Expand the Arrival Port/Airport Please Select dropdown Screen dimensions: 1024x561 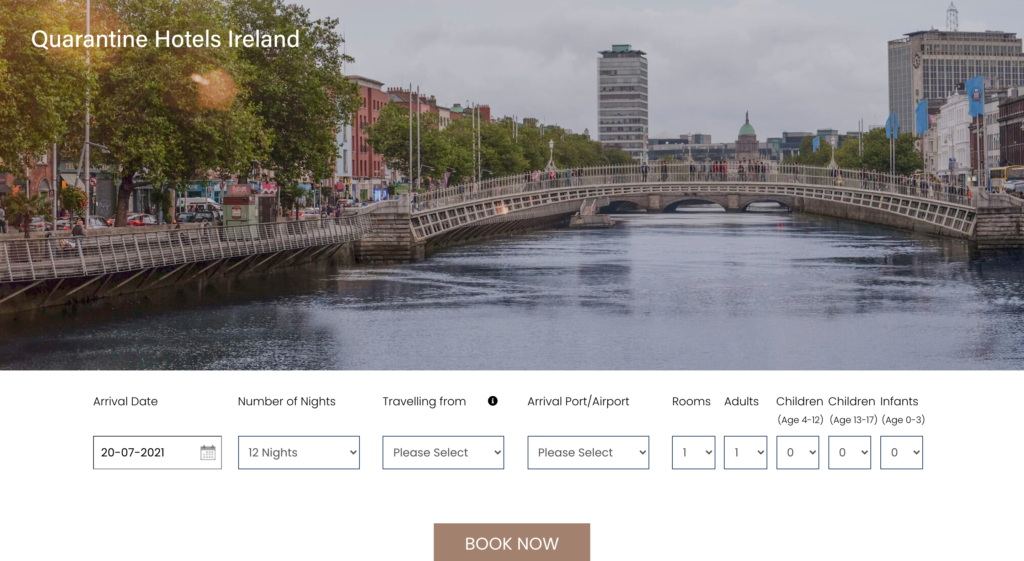point(588,453)
